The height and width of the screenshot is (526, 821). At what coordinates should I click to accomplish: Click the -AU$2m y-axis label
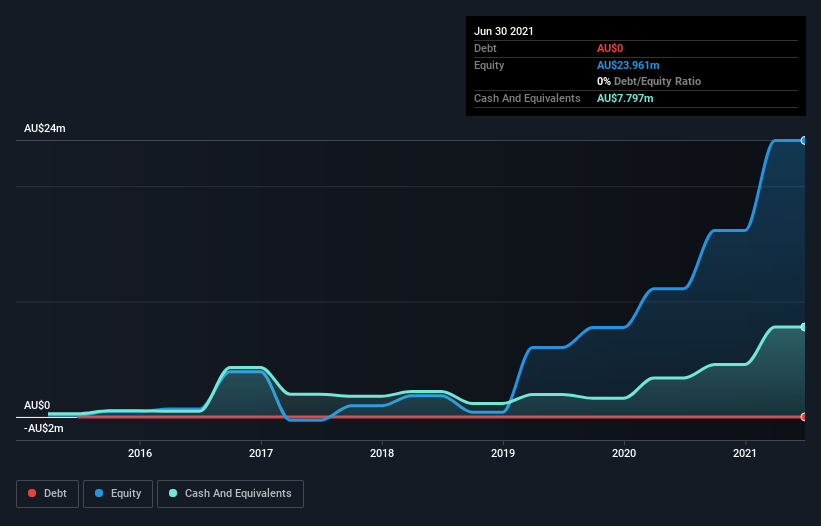pyautogui.click(x=44, y=428)
